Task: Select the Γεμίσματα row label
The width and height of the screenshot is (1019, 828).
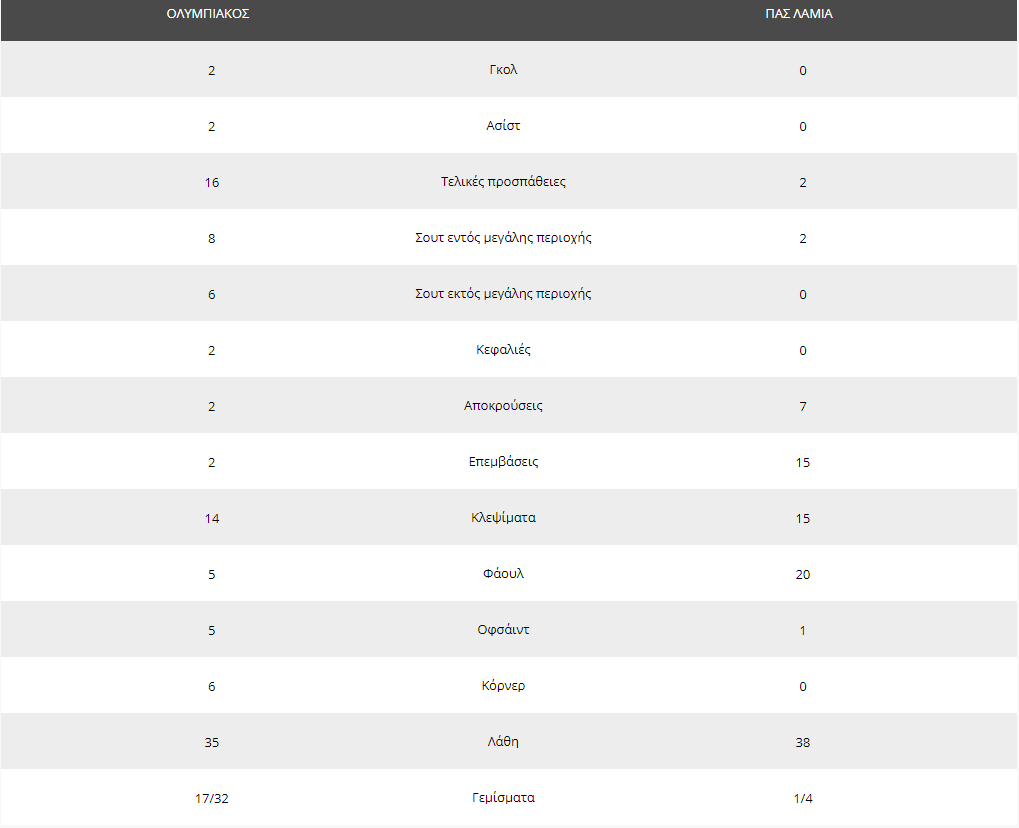Action: (x=503, y=797)
